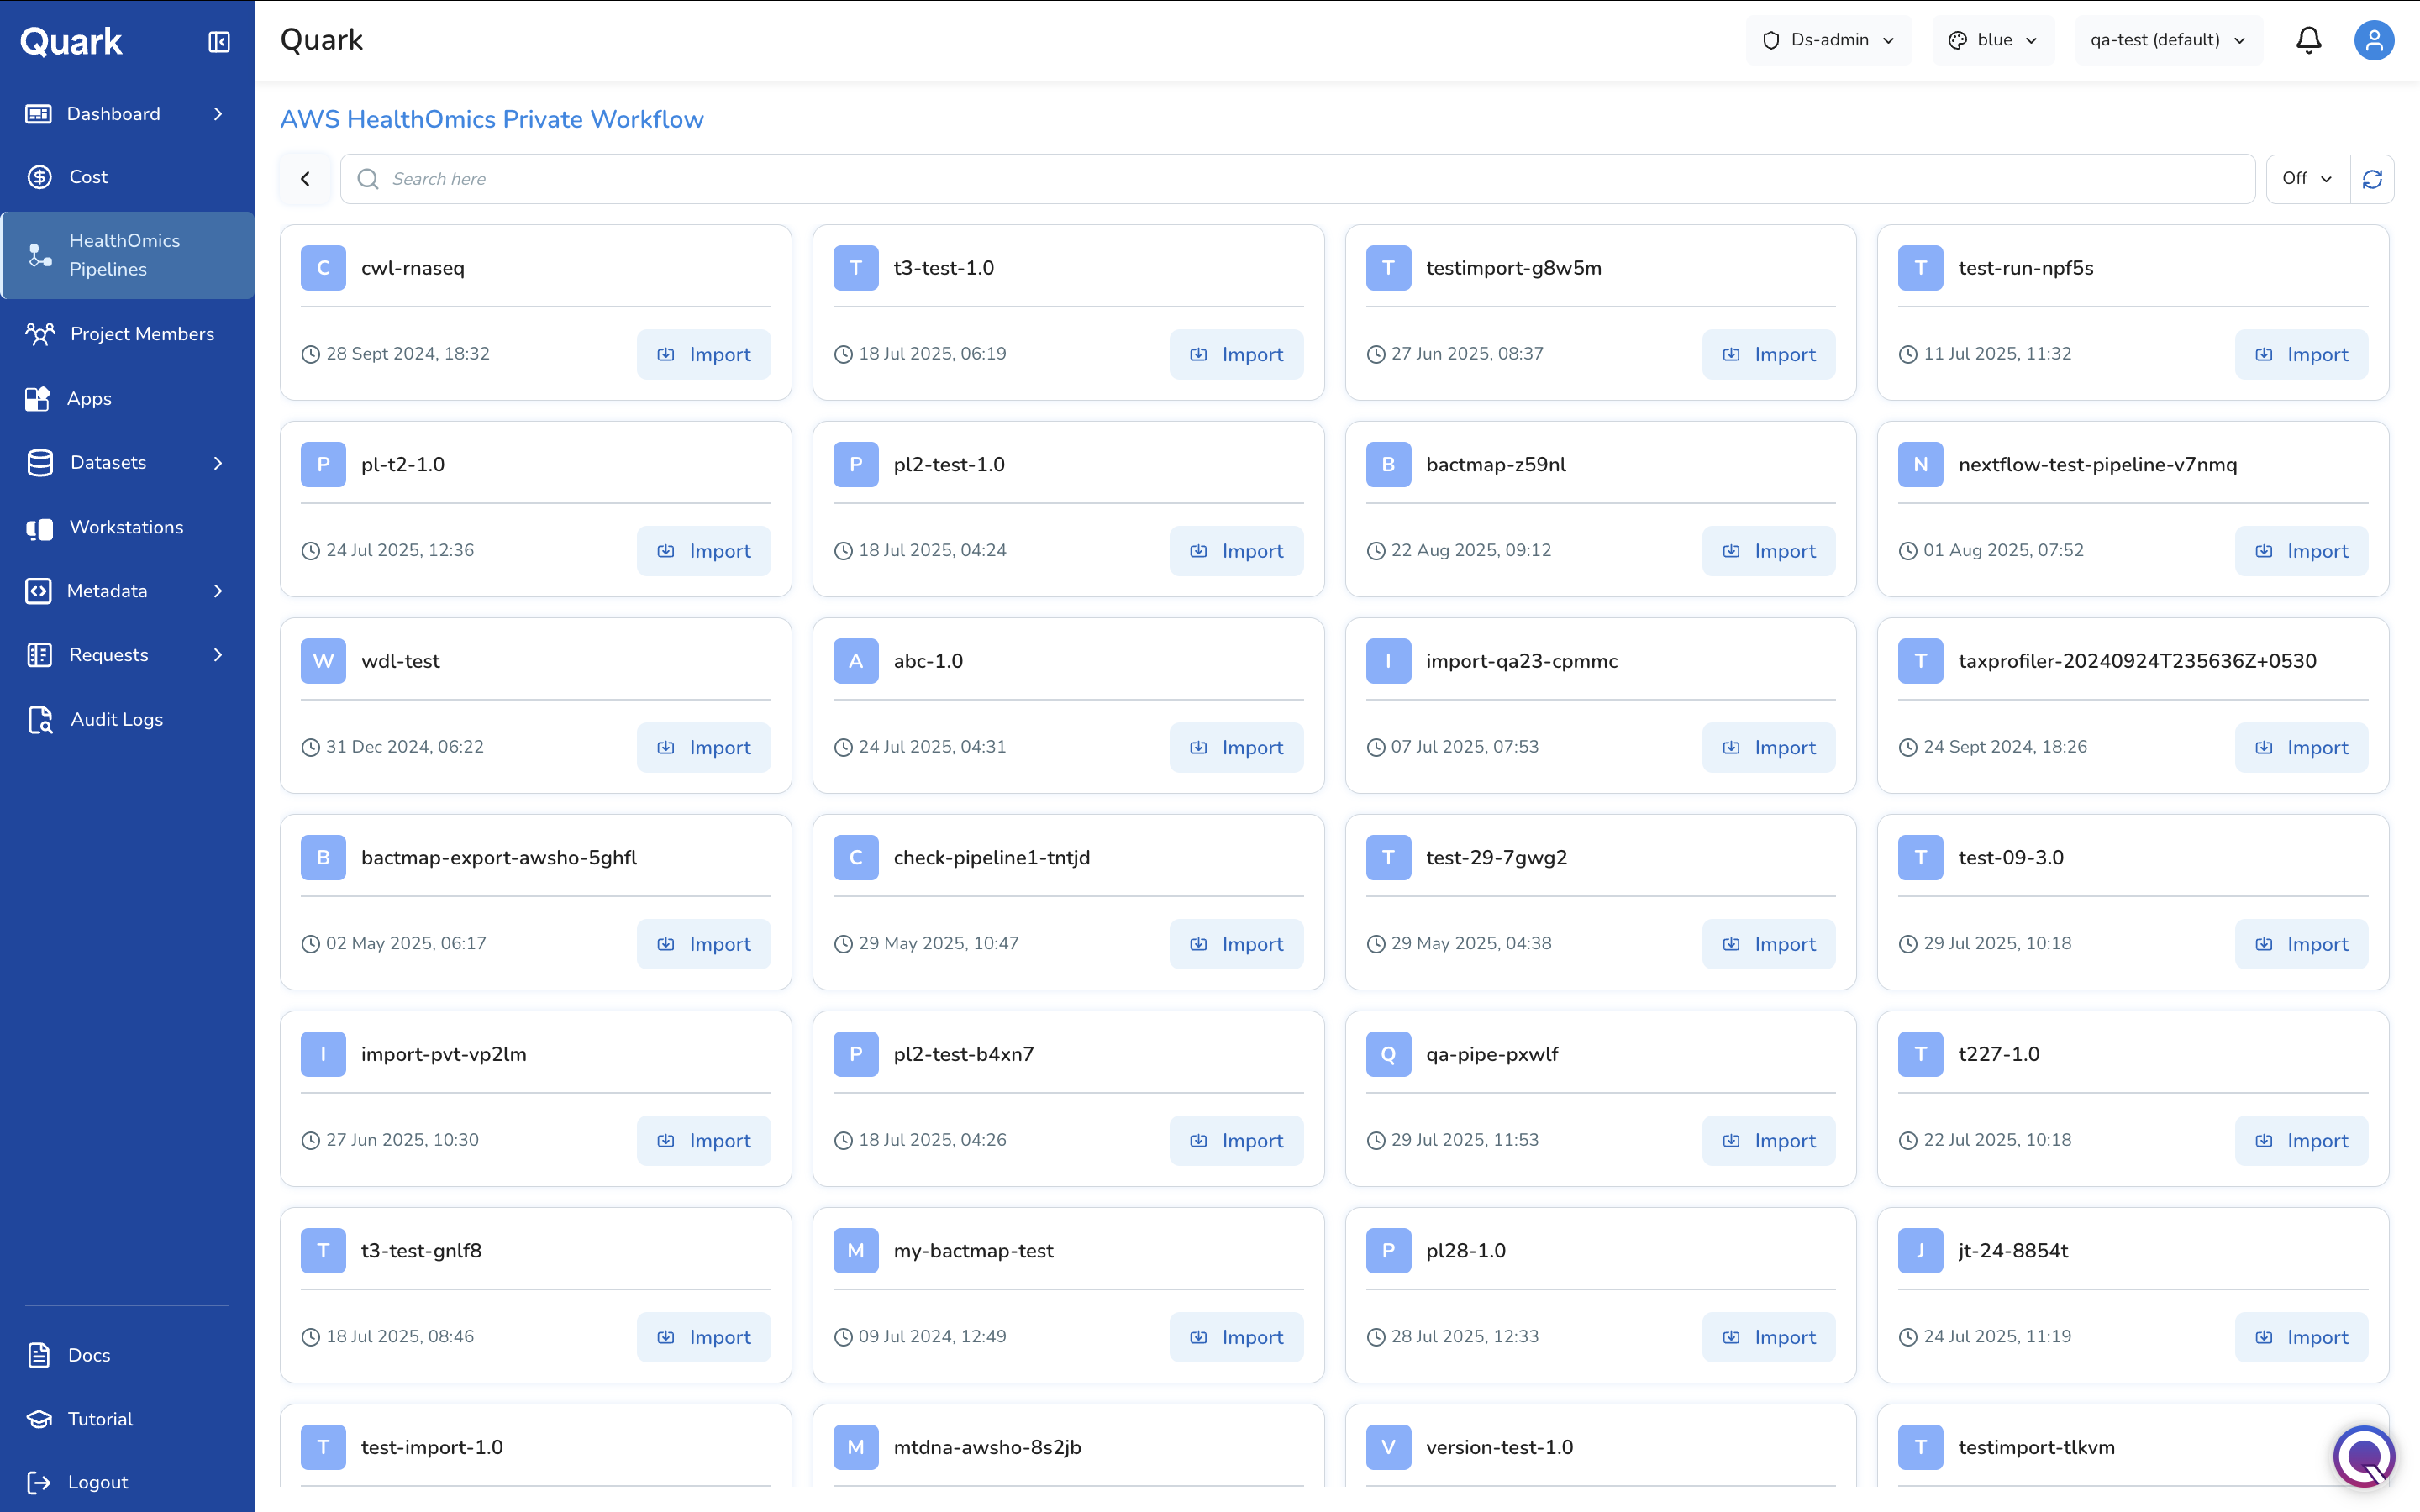Viewport: 2420px width, 1512px height.
Task: Import the pl28-1.0 workflow
Action: (1768, 1337)
